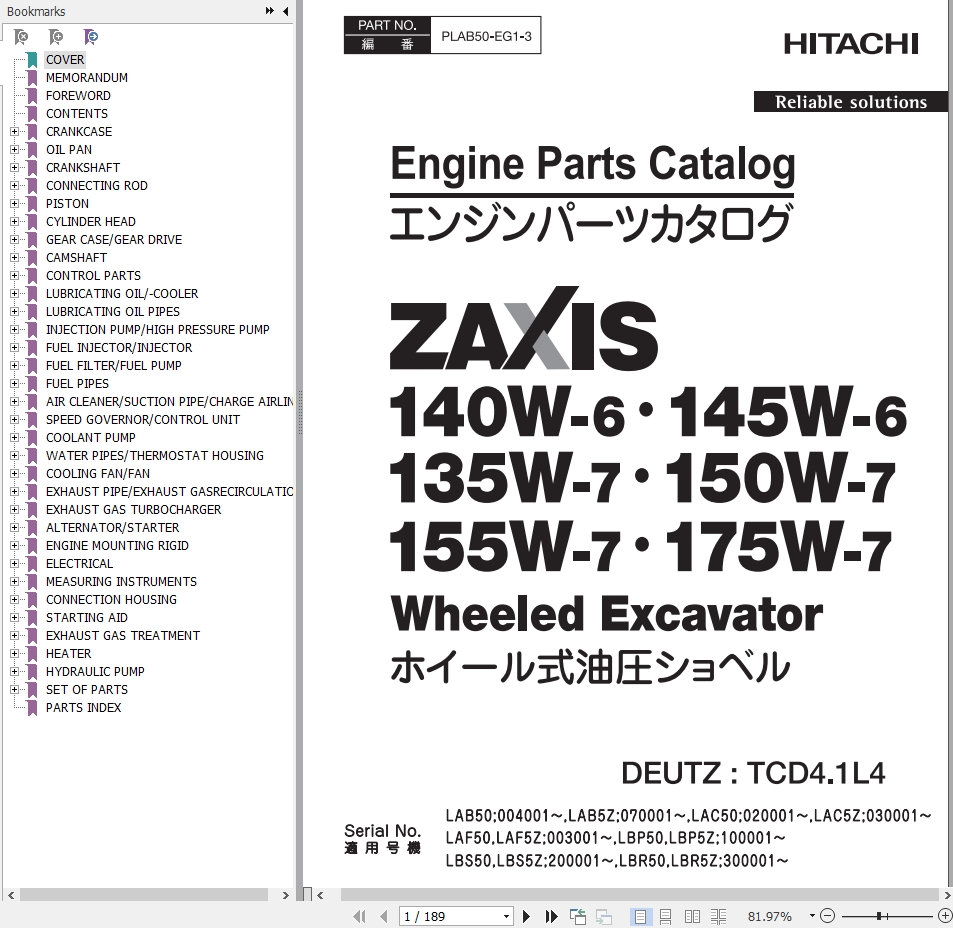
Task: Open WATER PIPES/THERMOSTAT HOUSING bookmark
Action: [155, 455]
